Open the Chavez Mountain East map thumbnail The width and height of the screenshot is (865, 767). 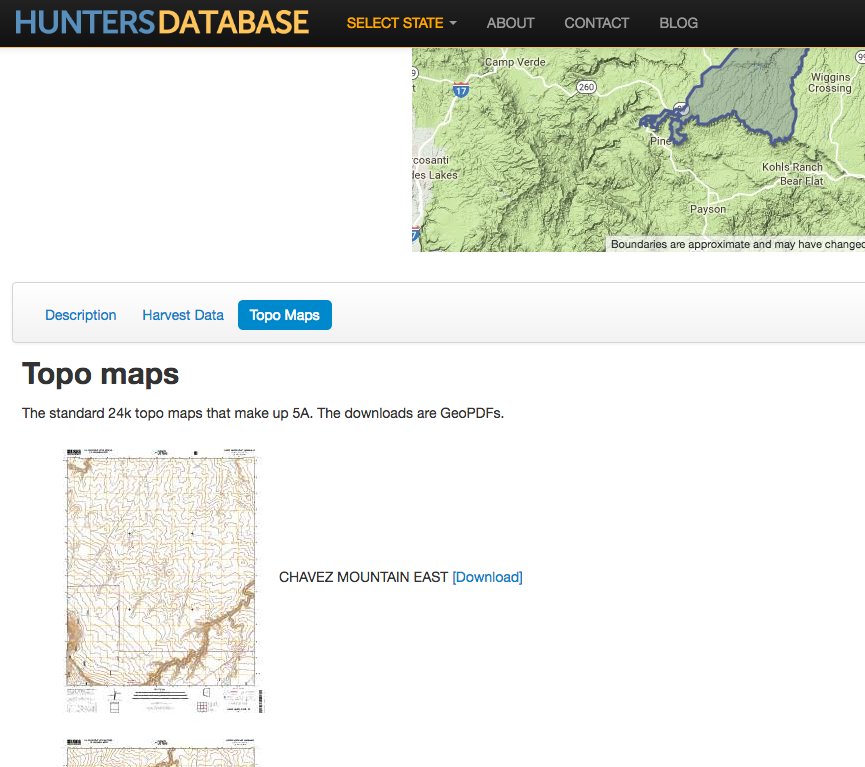click(x=163, y=580)
